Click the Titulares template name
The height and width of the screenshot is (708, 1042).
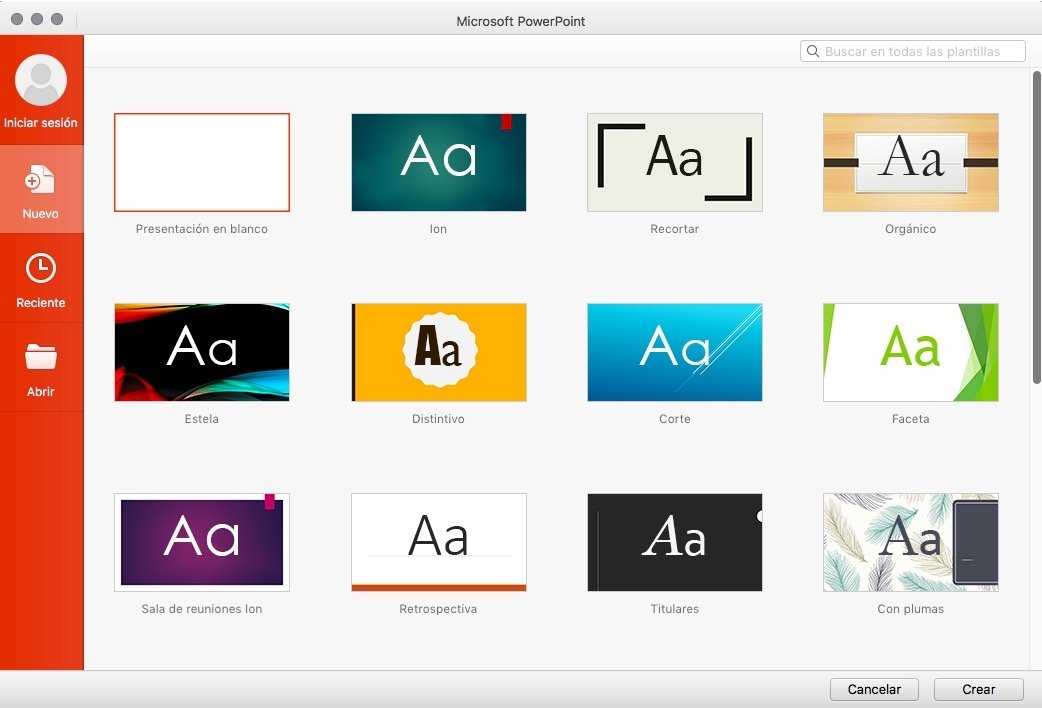(675, 609)
